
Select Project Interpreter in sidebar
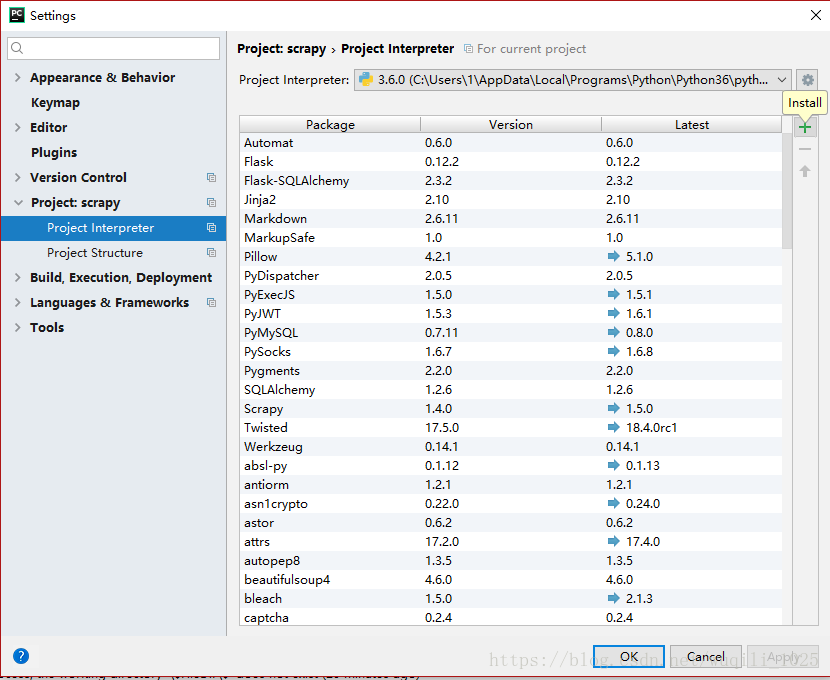click(x=113, y=228)
